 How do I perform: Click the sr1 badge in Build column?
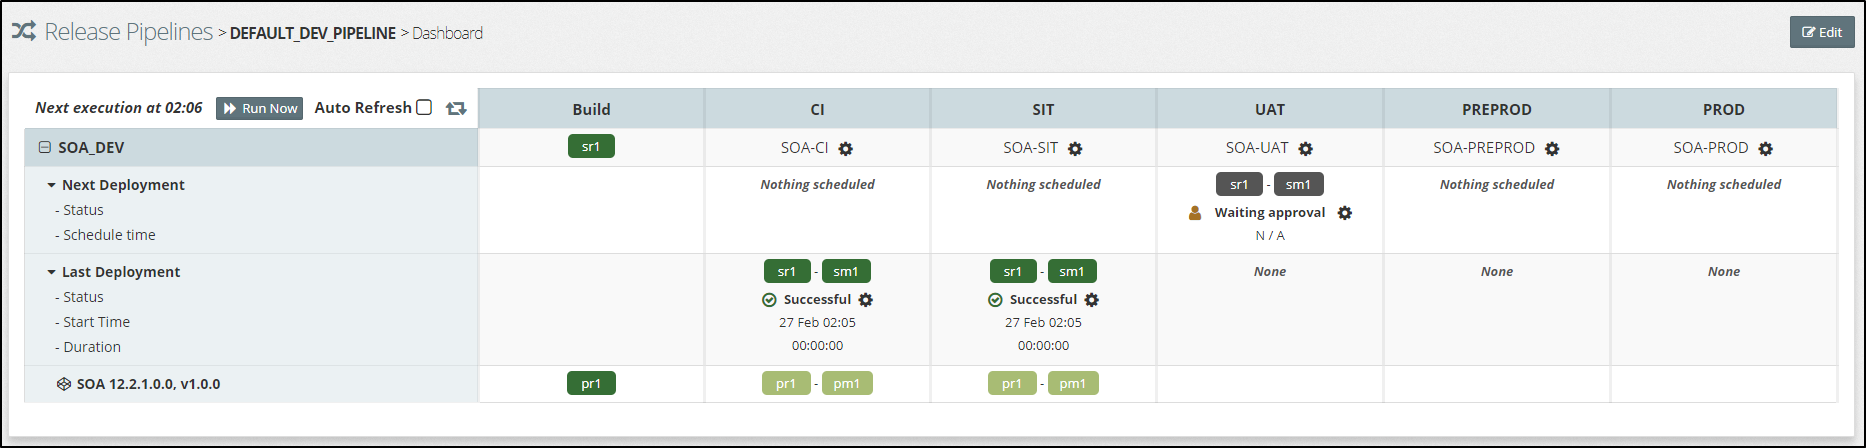(x=591, y=146)
